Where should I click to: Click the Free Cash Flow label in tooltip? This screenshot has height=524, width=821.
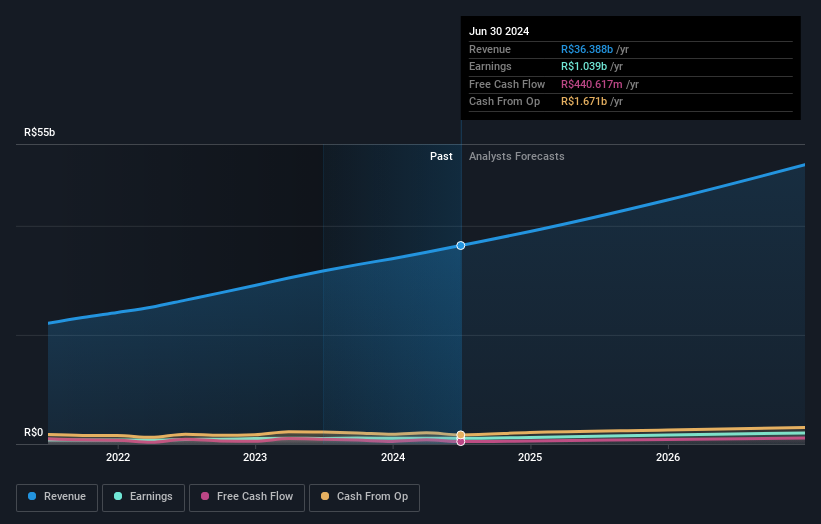pos(507,84)
